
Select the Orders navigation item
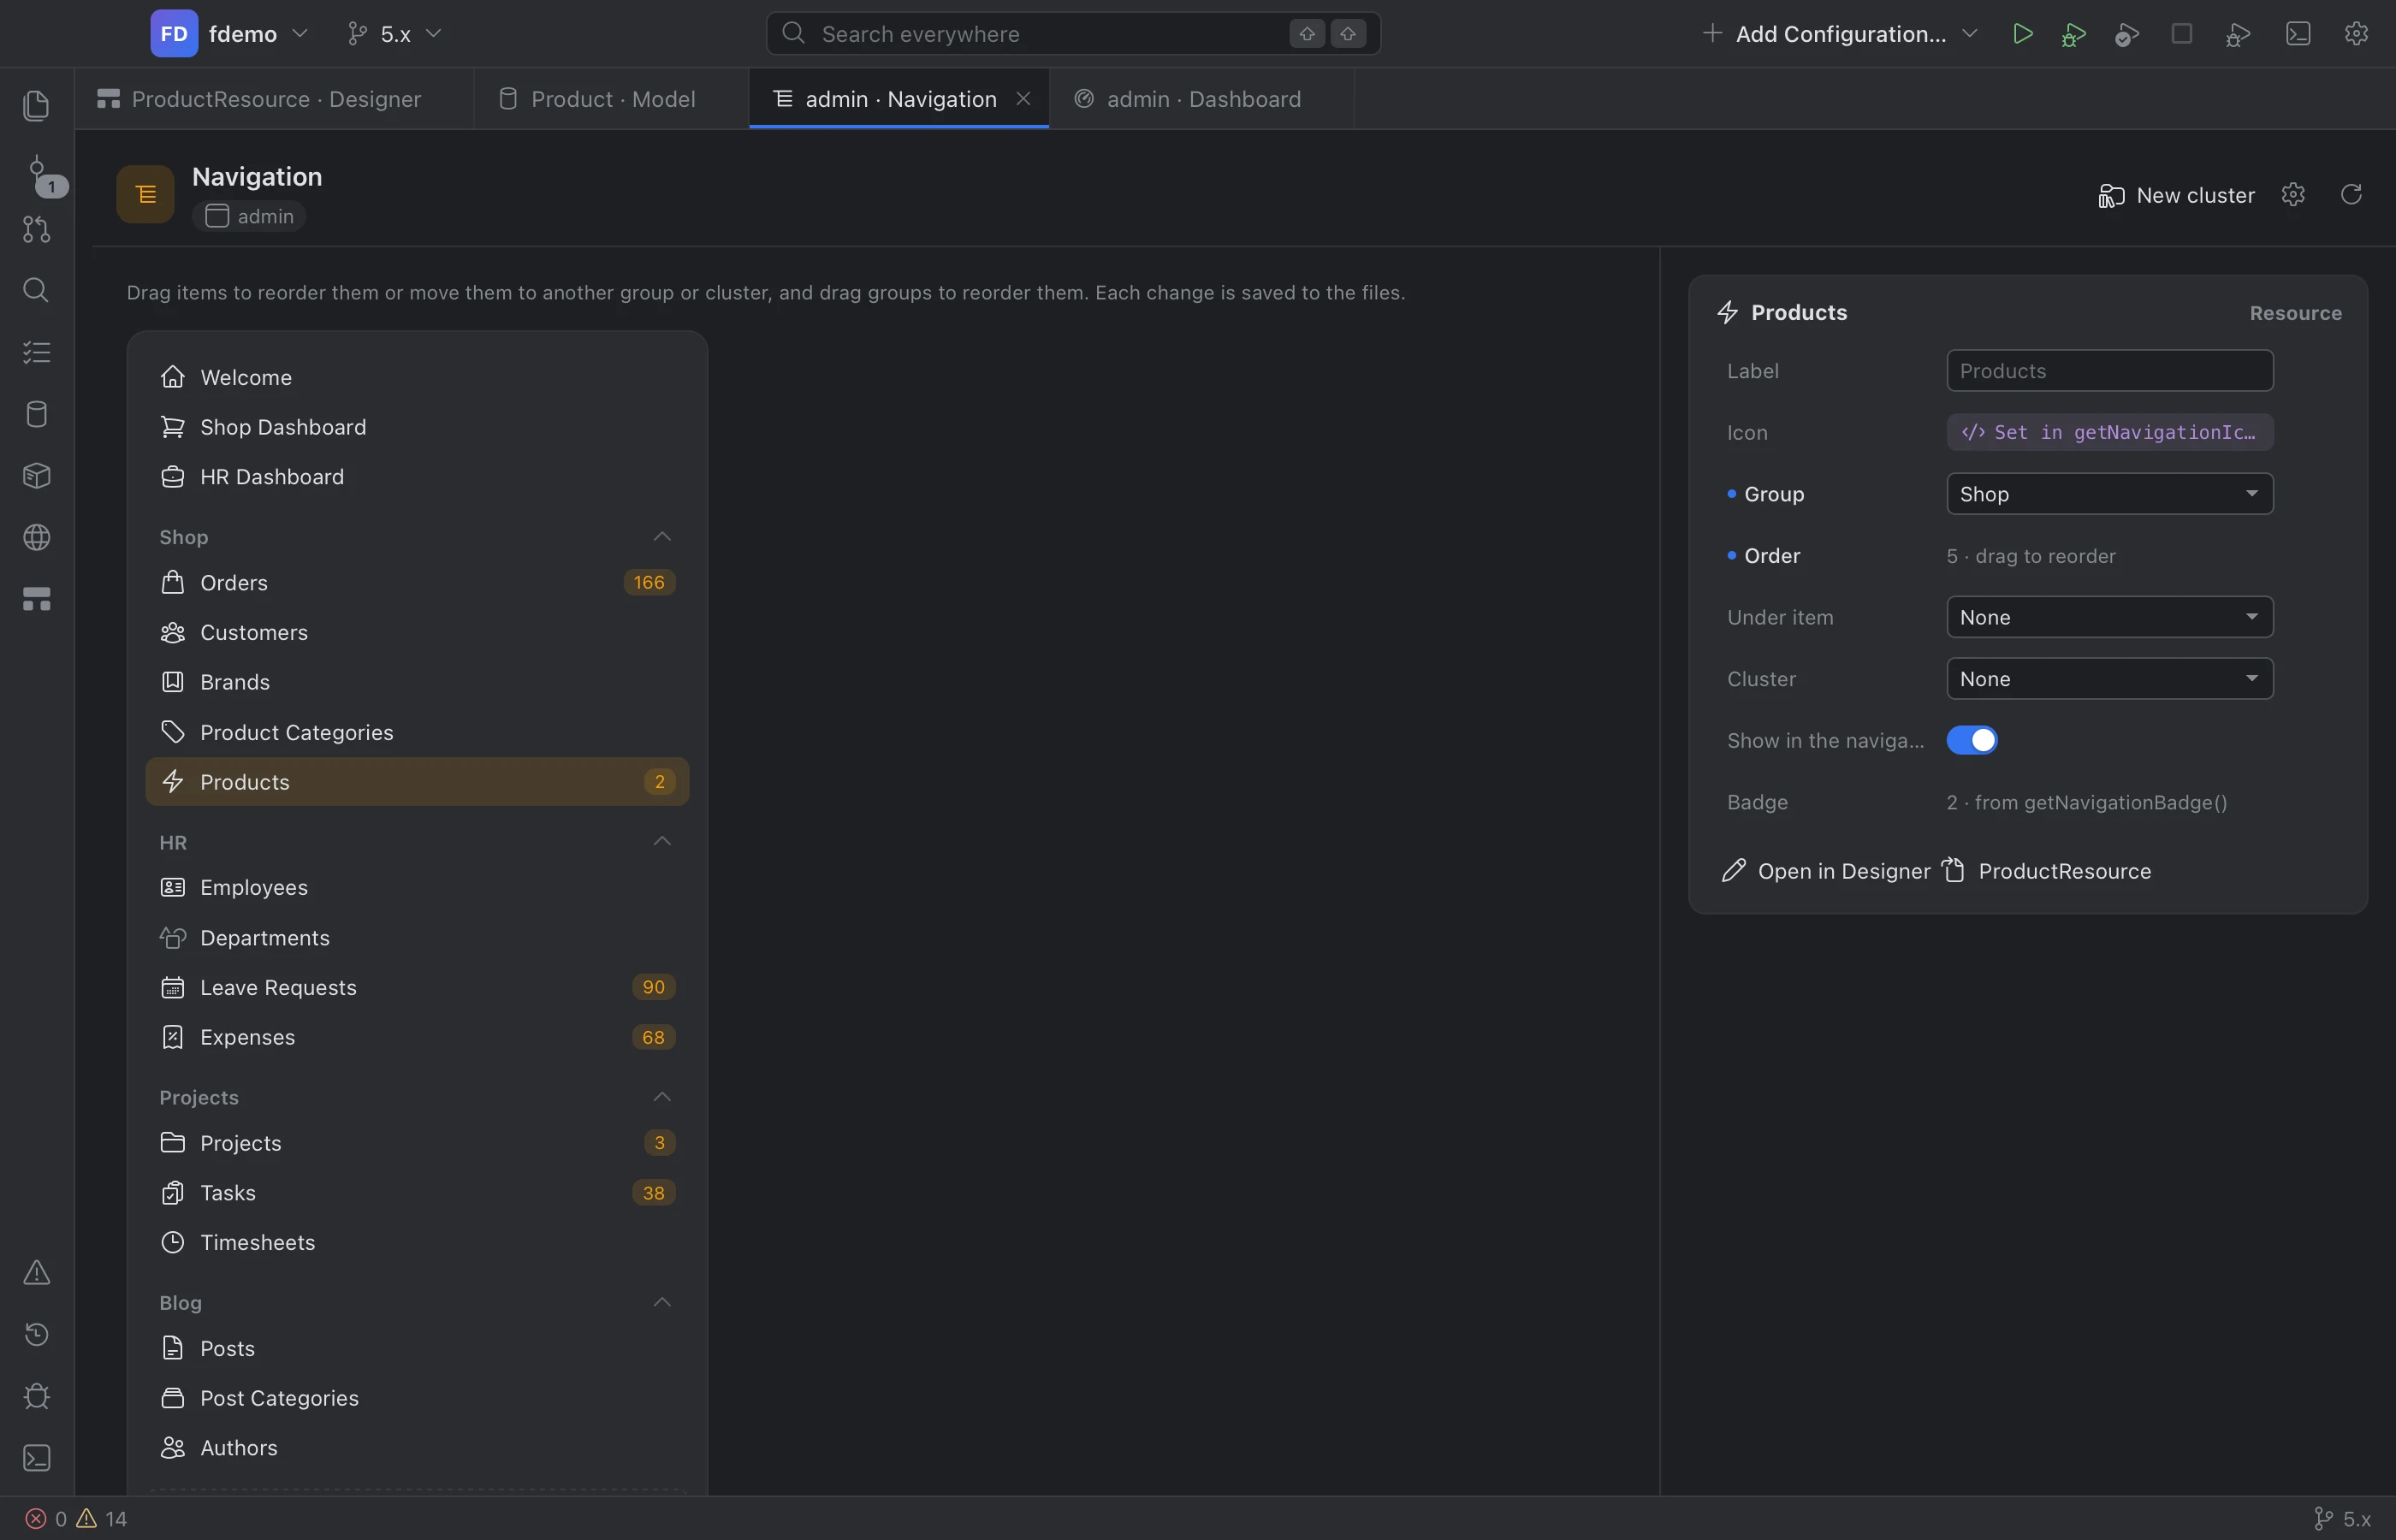417,583
